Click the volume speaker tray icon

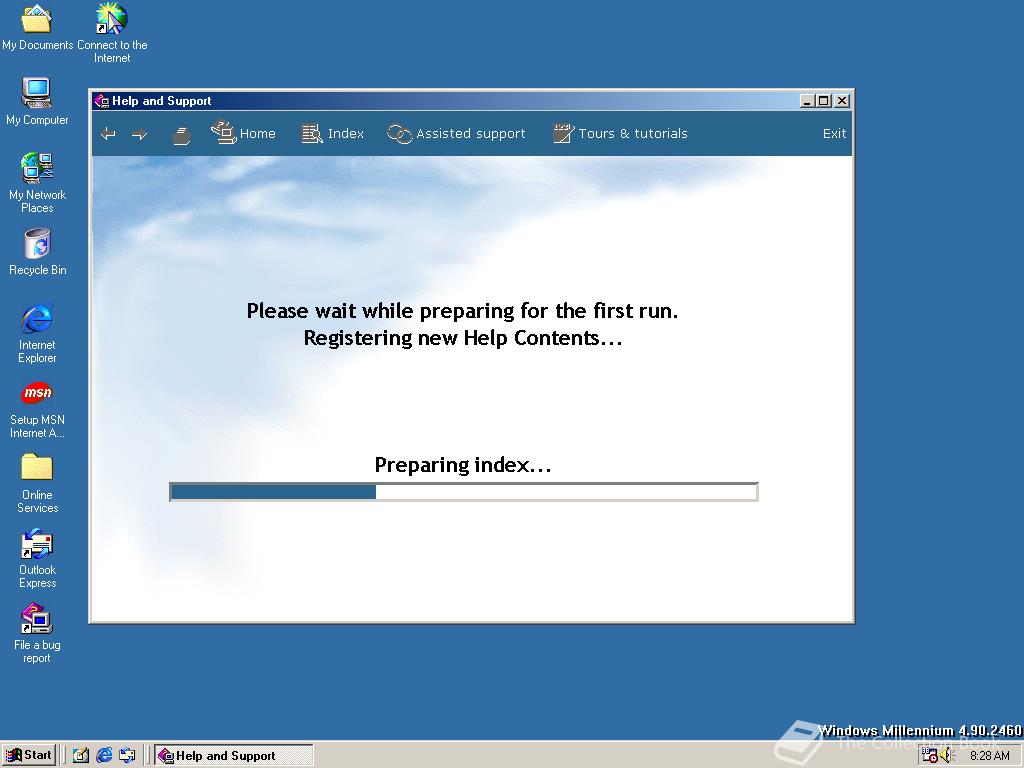pos(947,756)
